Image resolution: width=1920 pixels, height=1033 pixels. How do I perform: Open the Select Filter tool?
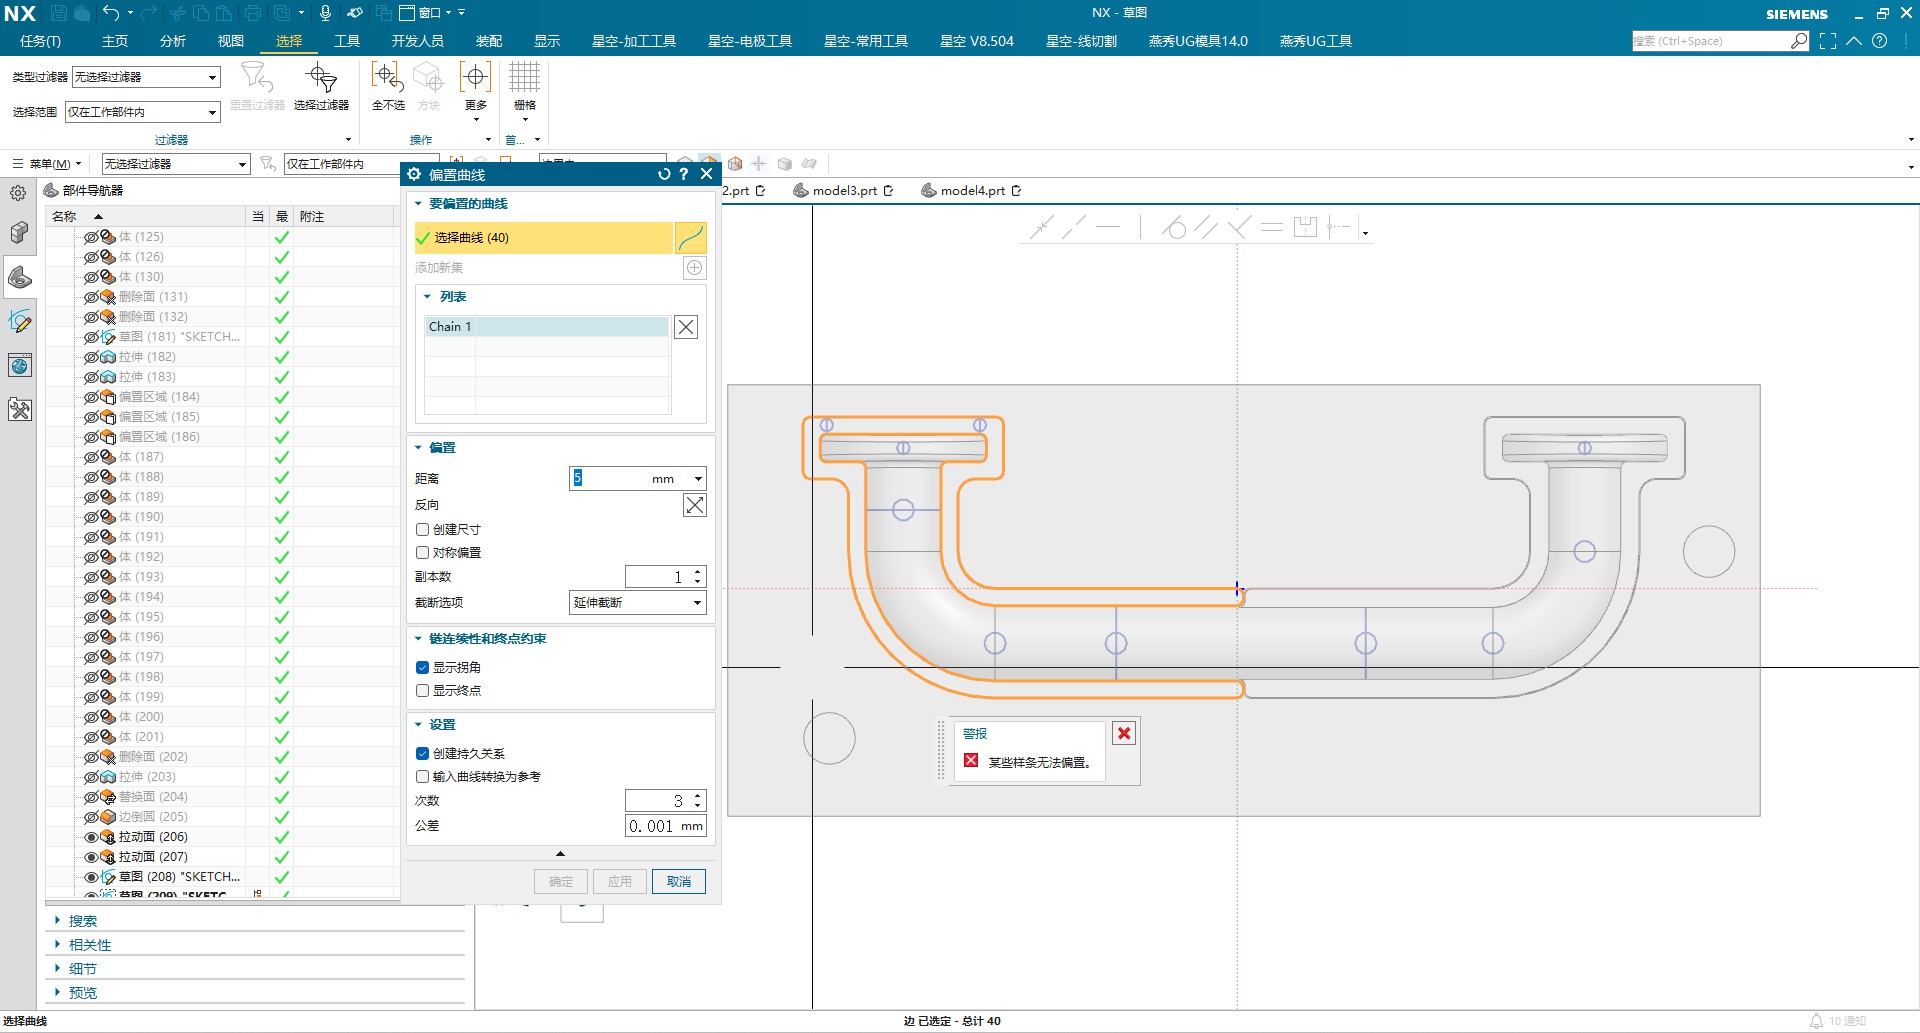pyautogui.click(x=321, y=86)
